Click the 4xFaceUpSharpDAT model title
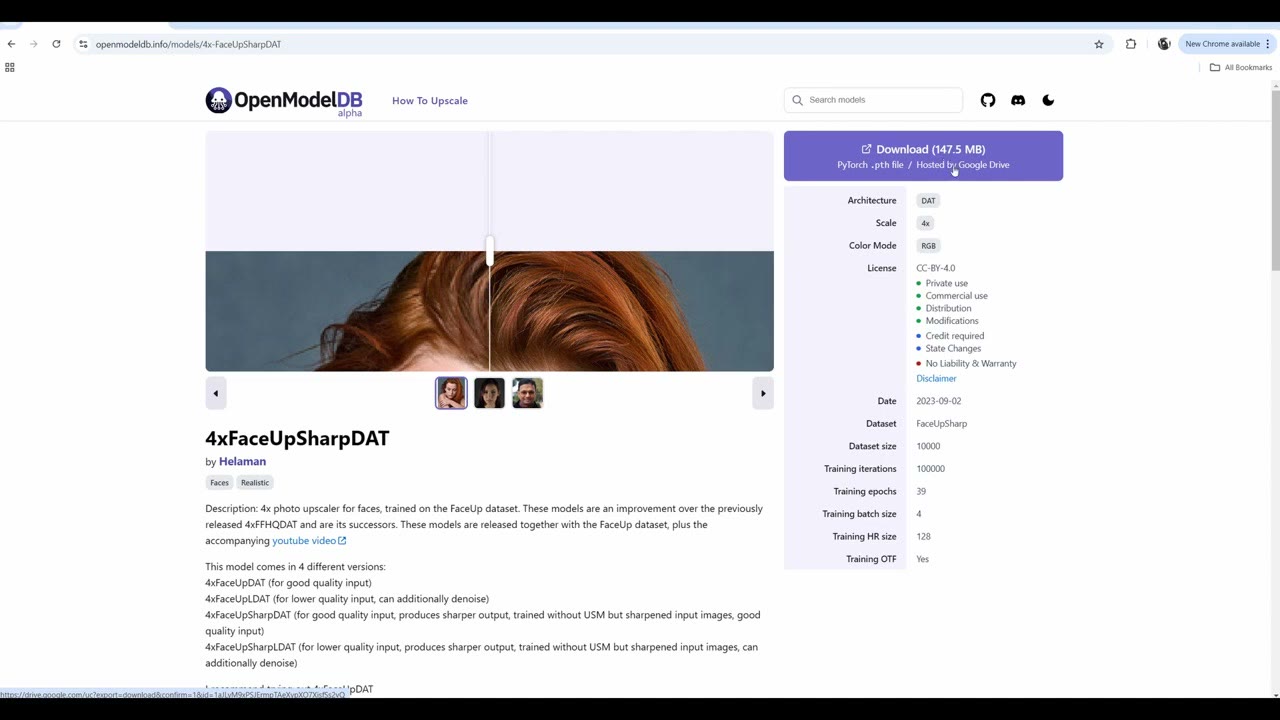This screenshot has height=720, width=1280. click(x=297, y=438)
